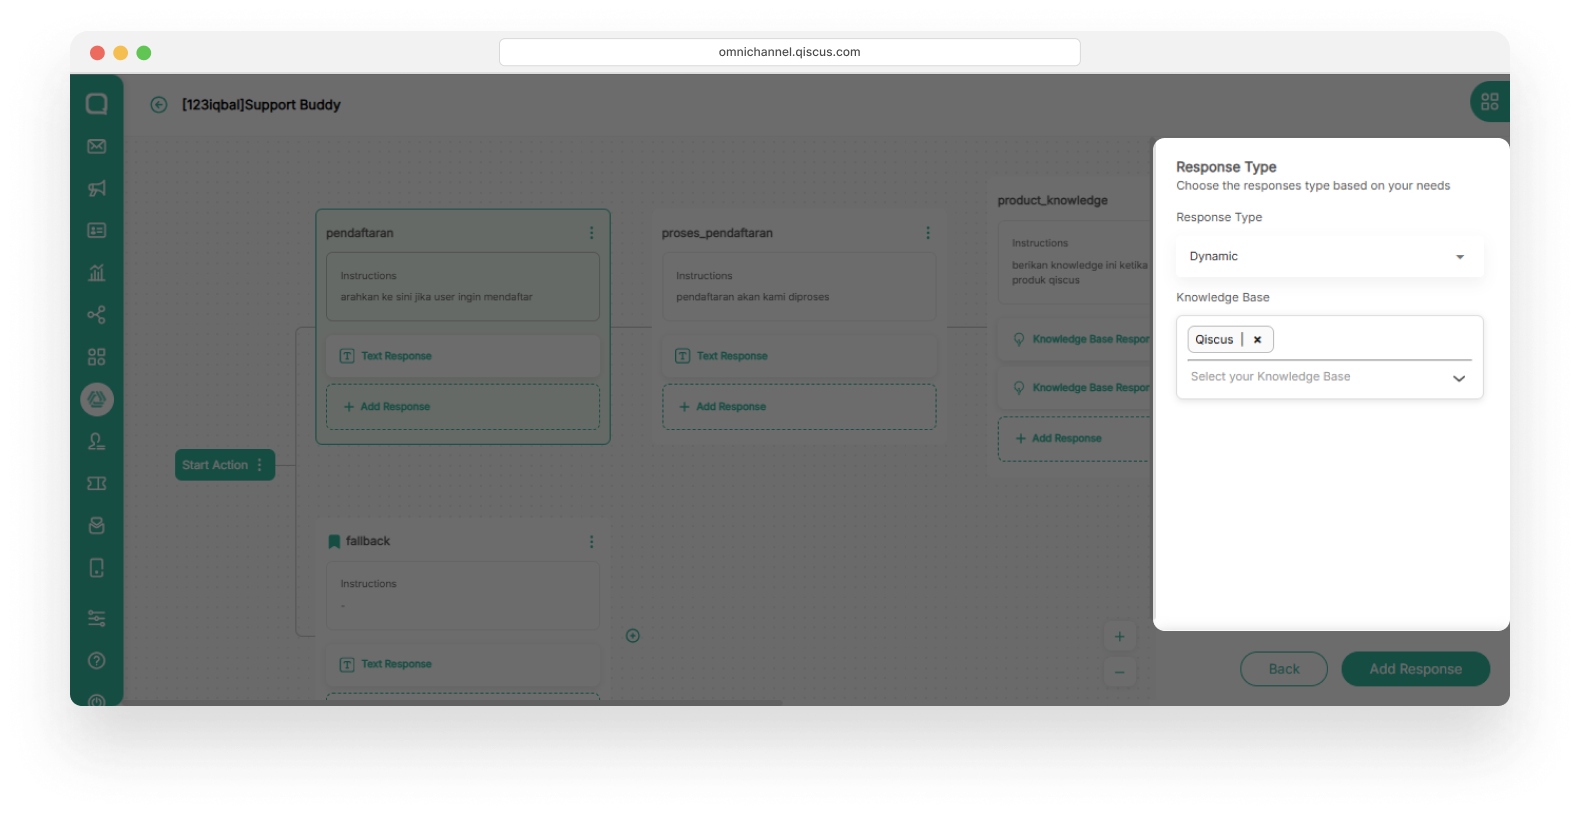Remove the Qiscus knowledge base tag
The height and width of the screenshot is (815, 1580).
[1257, 340]
